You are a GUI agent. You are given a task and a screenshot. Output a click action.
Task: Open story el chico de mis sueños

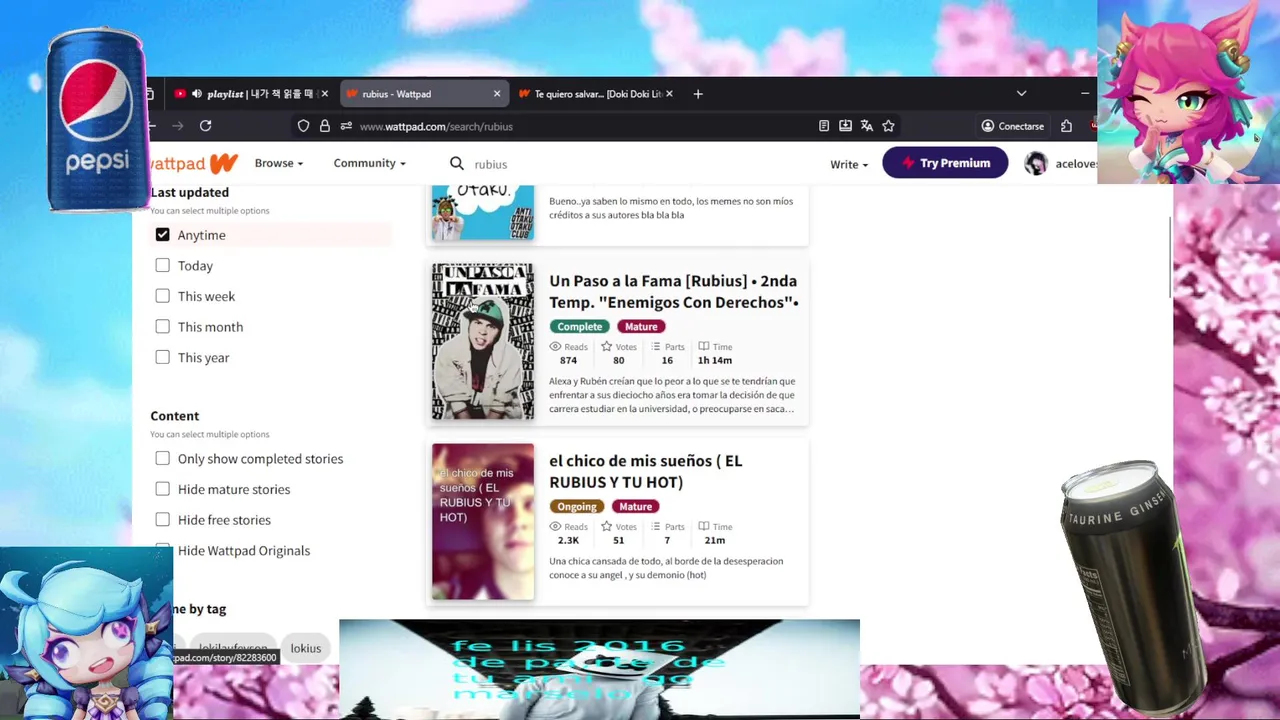(645, 471)
